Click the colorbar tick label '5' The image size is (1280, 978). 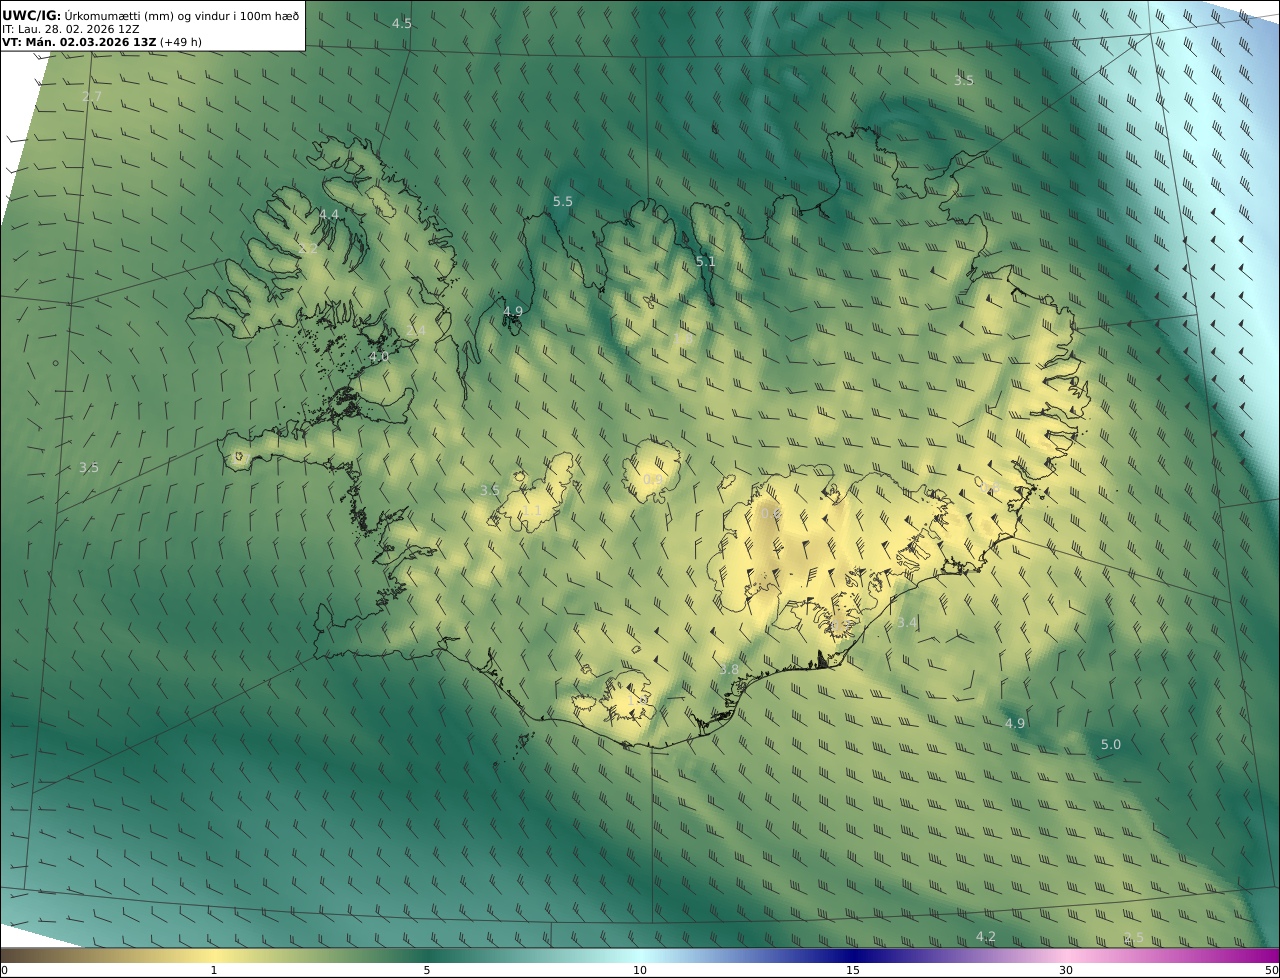(x=427, y=970)
